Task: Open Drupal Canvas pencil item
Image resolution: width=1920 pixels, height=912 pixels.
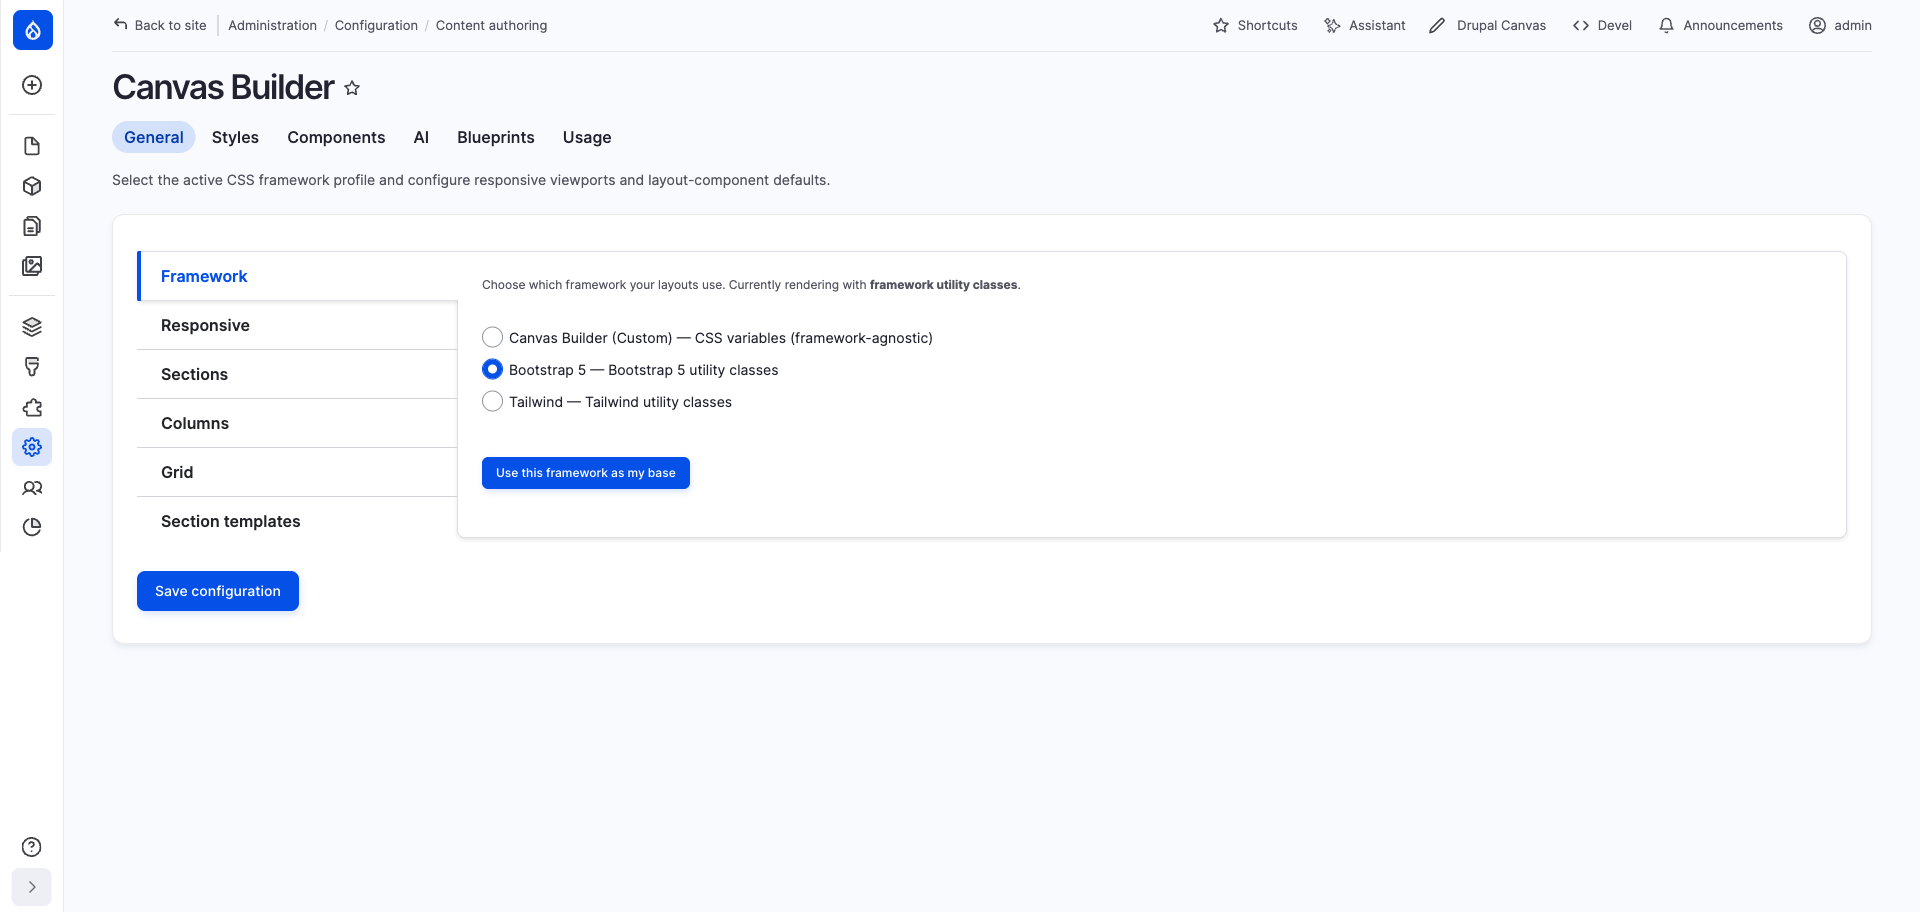Action: click(x=1487, y=26)
